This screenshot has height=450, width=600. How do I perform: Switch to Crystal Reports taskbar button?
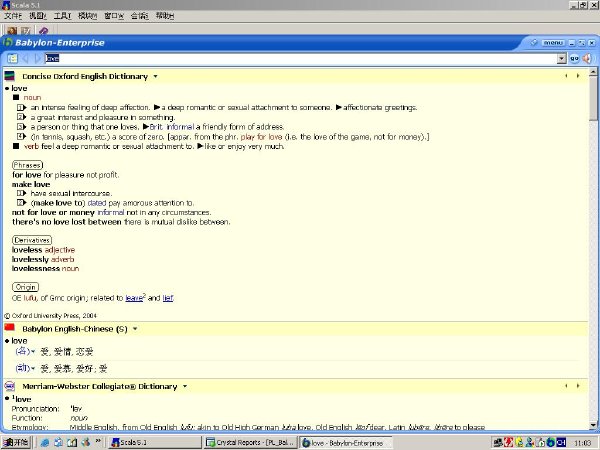pos(251,442)
